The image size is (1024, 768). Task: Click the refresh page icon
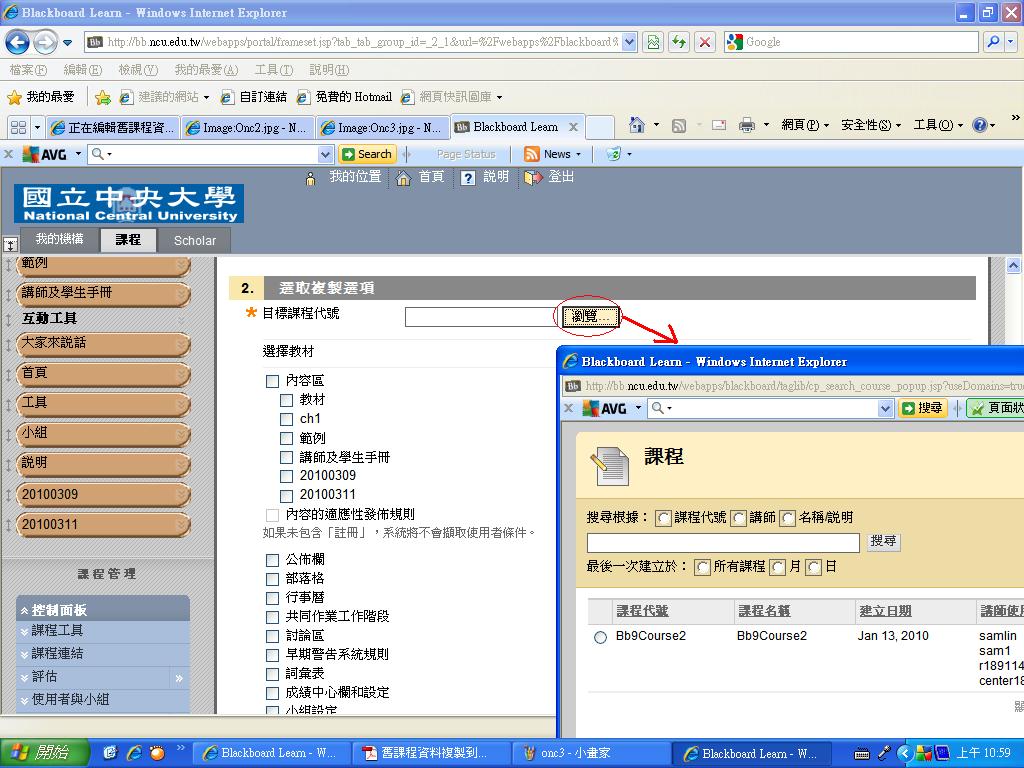(x=679, y=42)
